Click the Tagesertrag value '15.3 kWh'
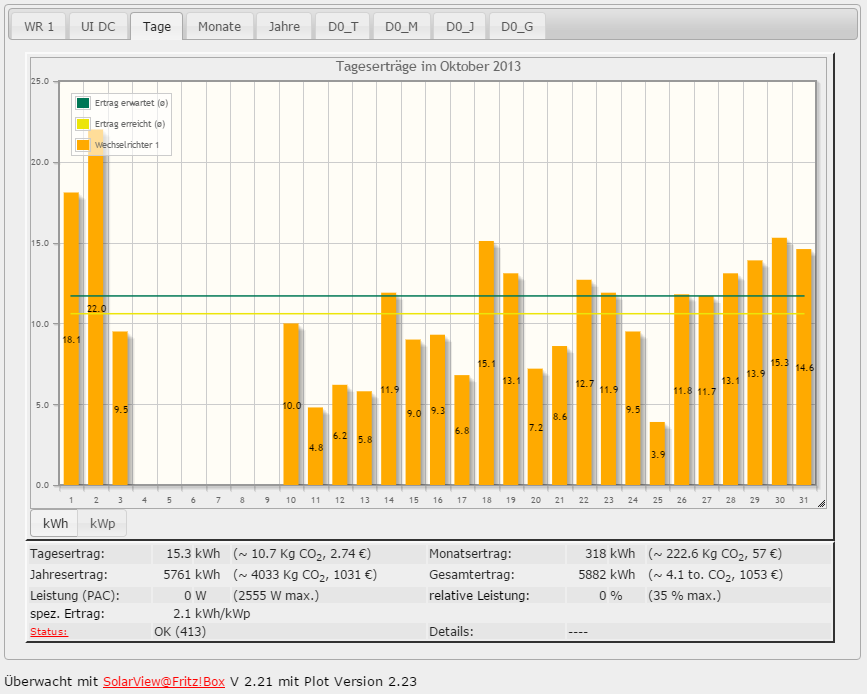 (x=193, y=554)
